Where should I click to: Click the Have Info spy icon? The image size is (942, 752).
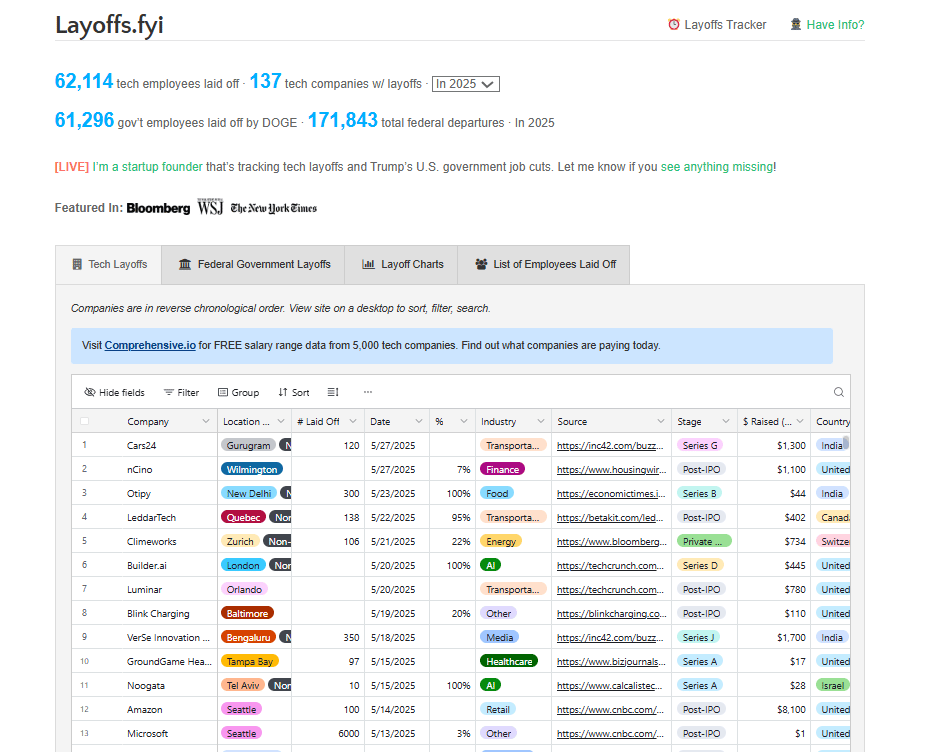coord(795,25)
